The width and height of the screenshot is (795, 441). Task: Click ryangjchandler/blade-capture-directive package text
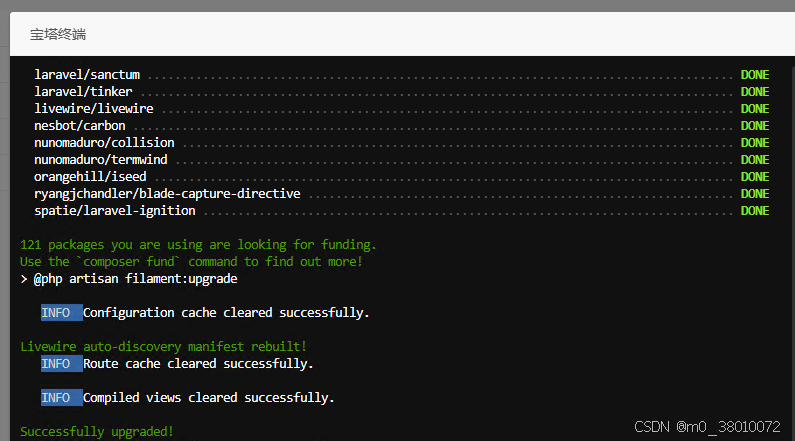pos(167,194)
